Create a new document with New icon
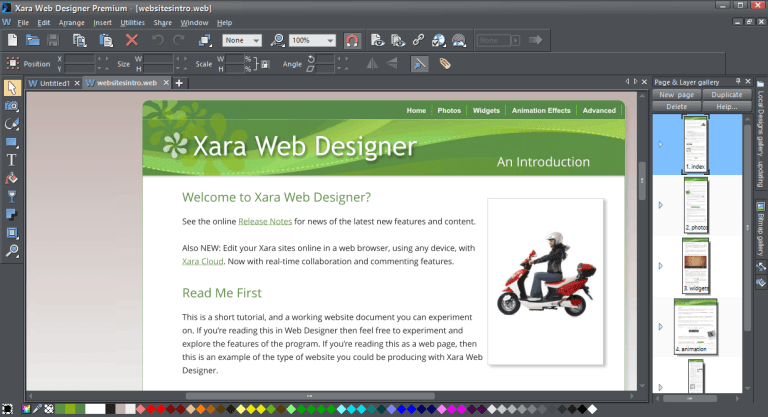 click(12, 40)
